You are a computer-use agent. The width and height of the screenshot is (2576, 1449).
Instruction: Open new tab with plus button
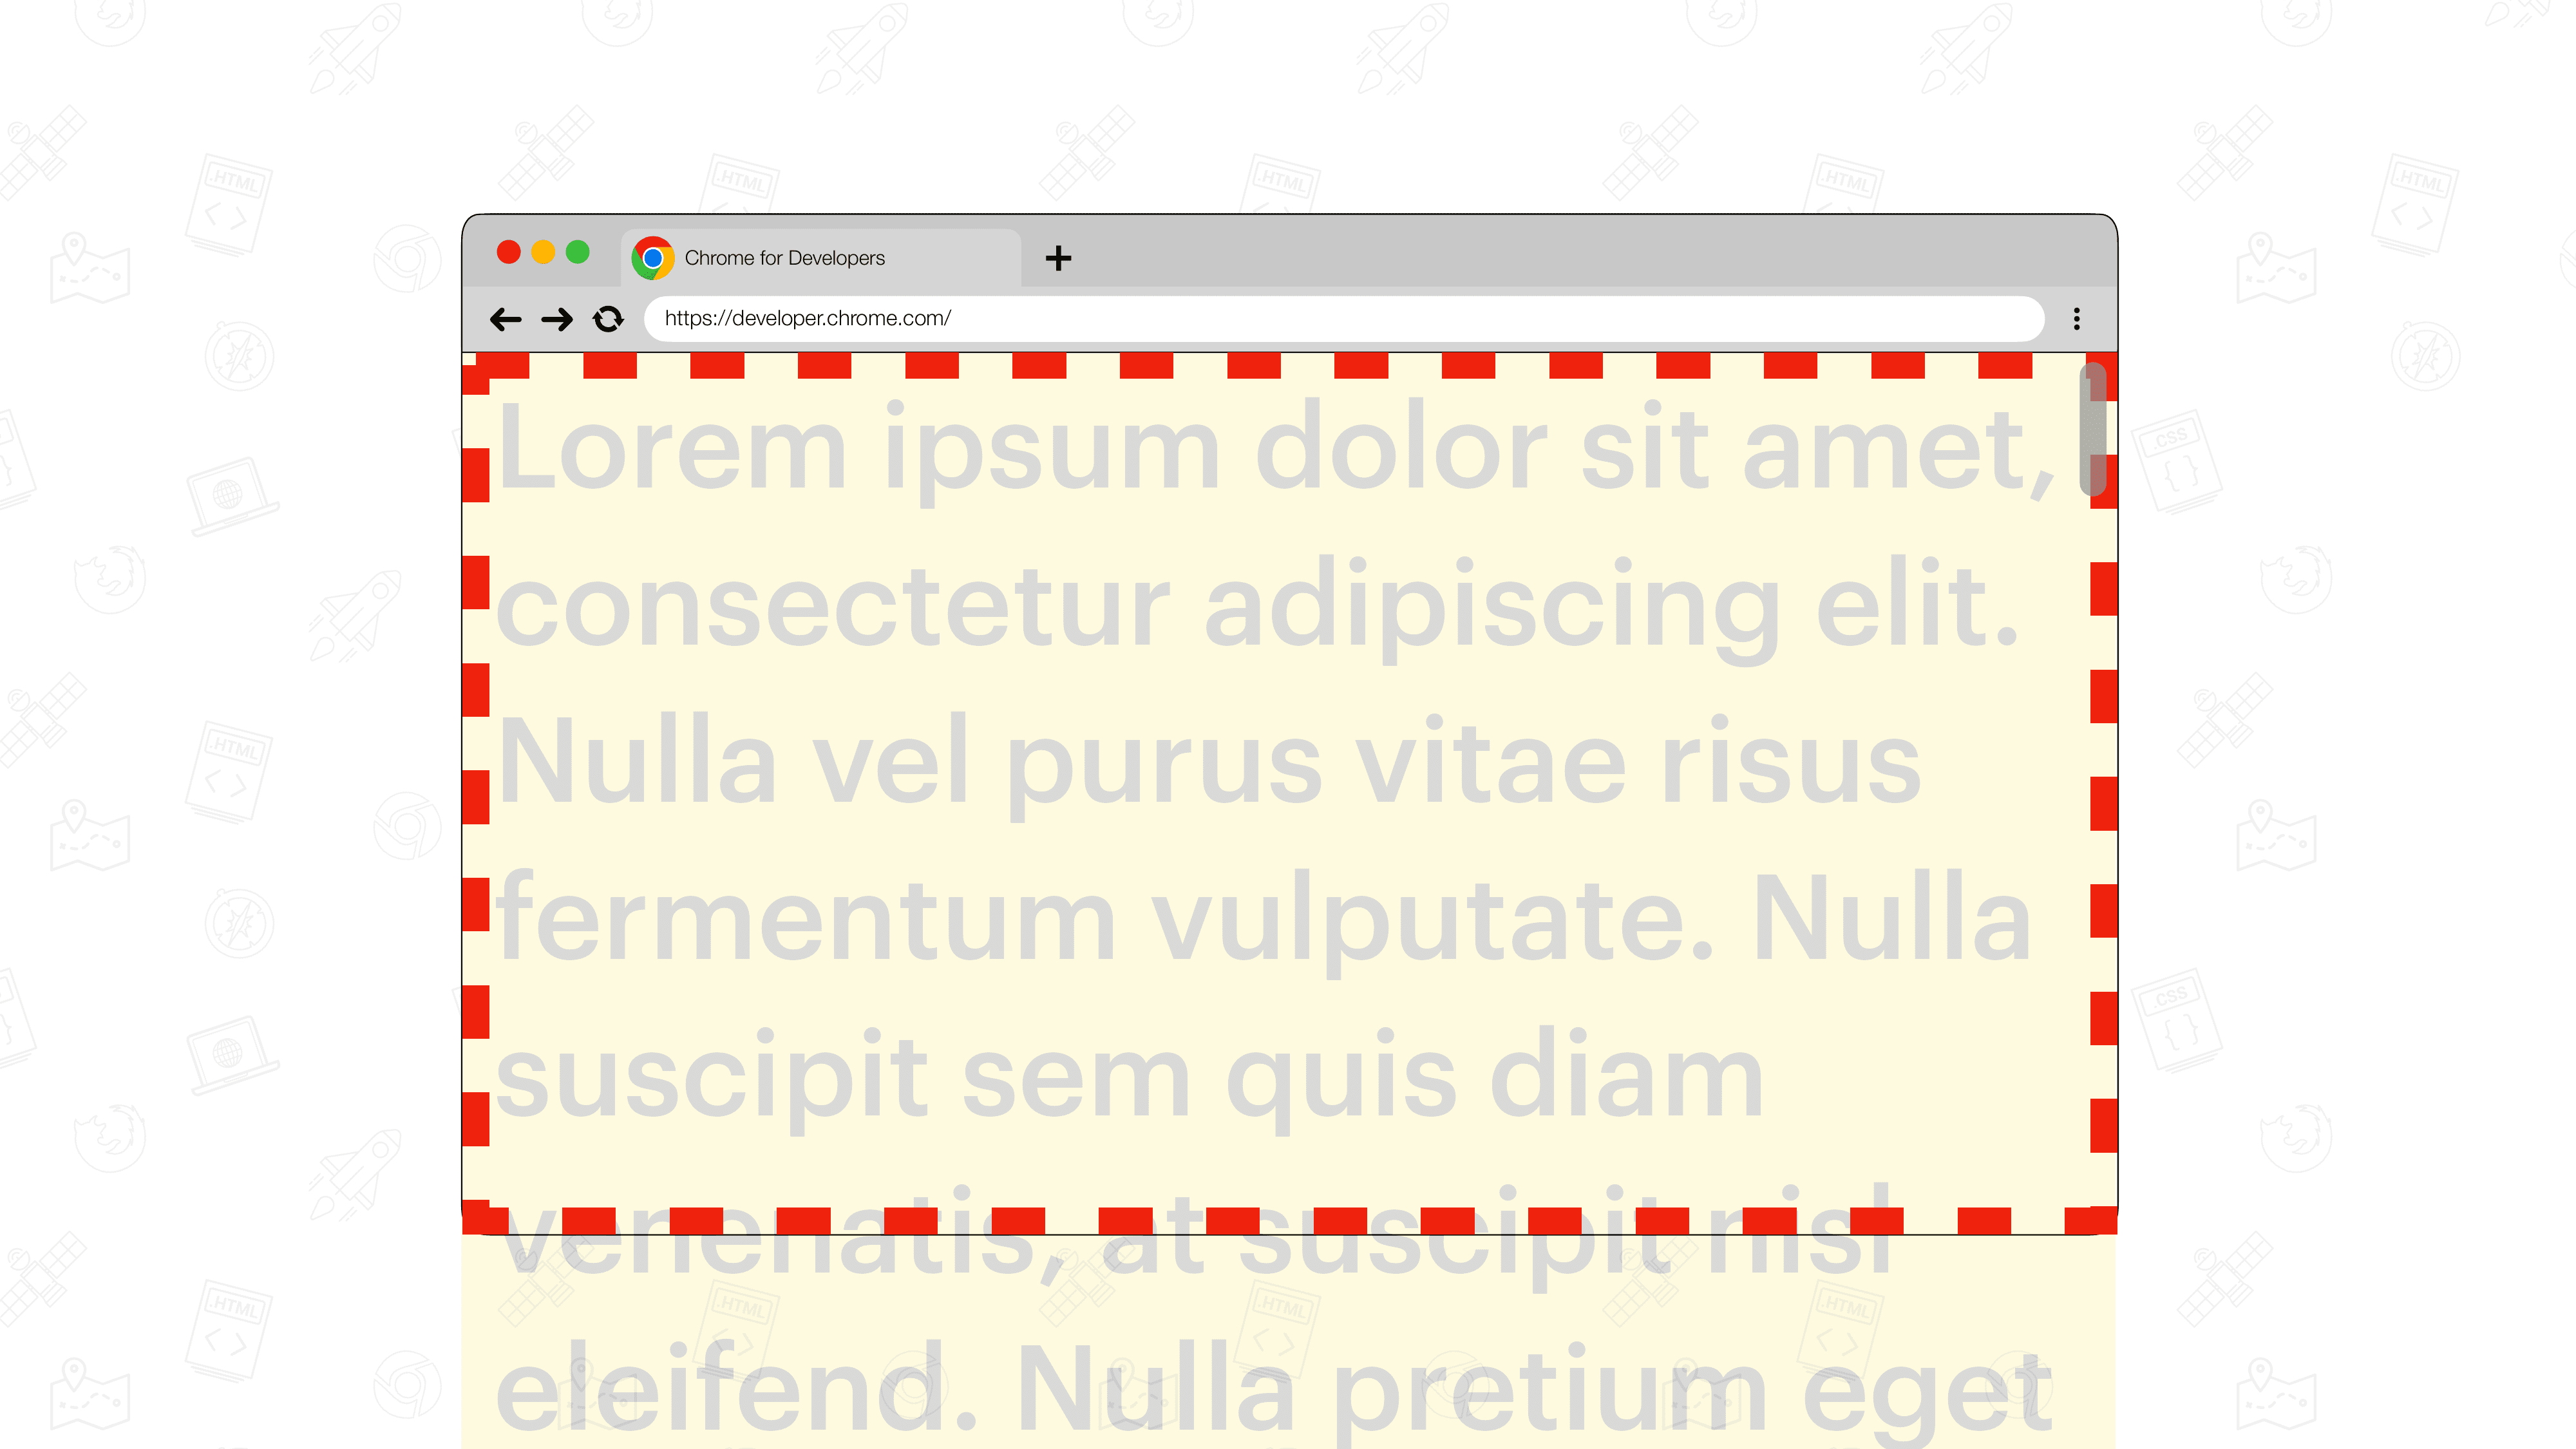(x=1058, y=256)
